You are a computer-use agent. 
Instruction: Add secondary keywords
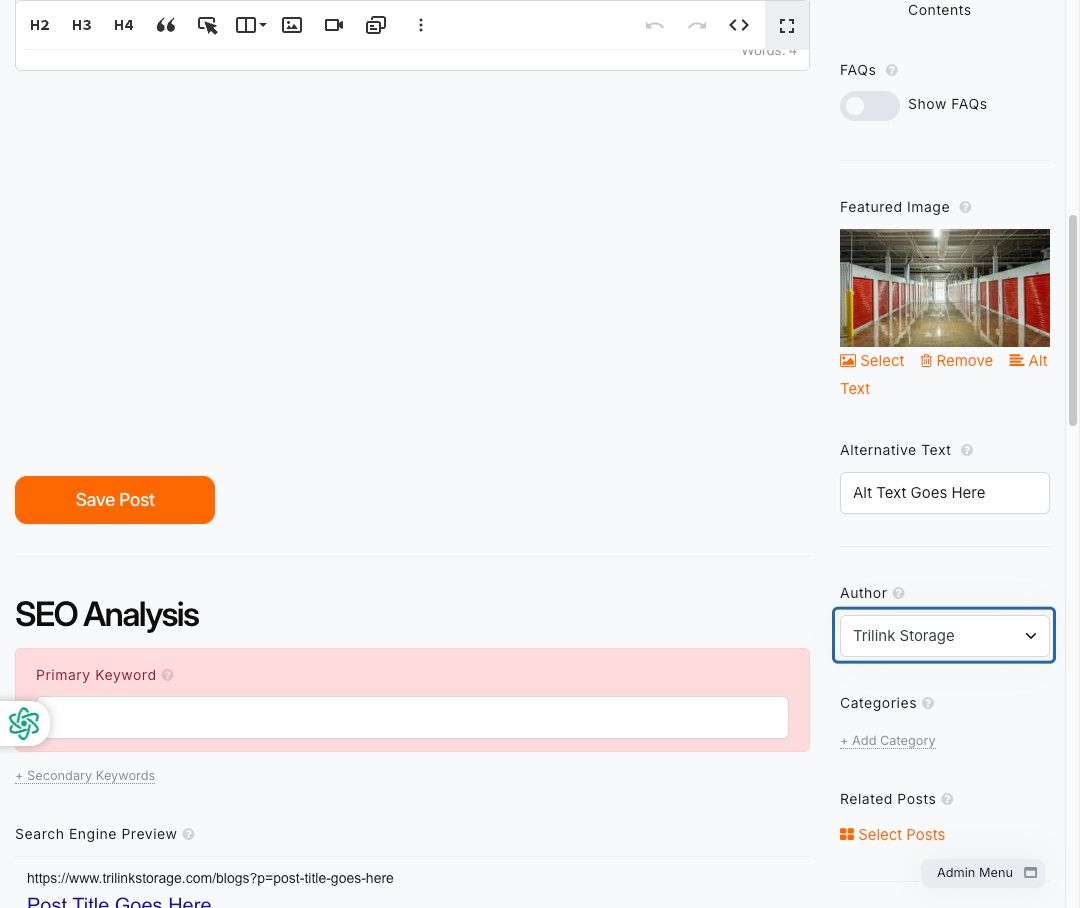[85, 776]
